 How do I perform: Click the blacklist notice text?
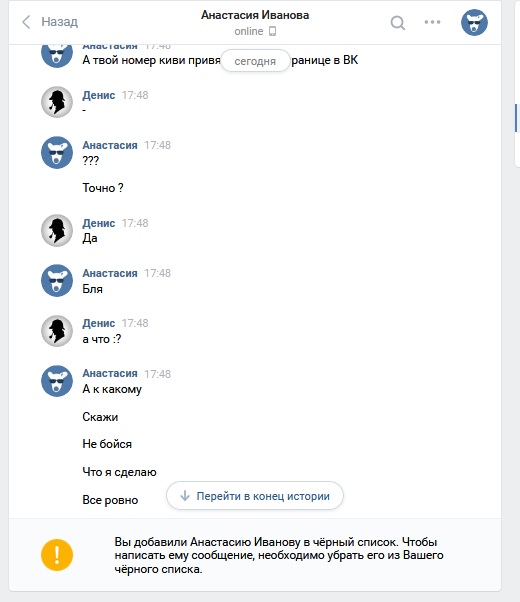pos(279,555)
